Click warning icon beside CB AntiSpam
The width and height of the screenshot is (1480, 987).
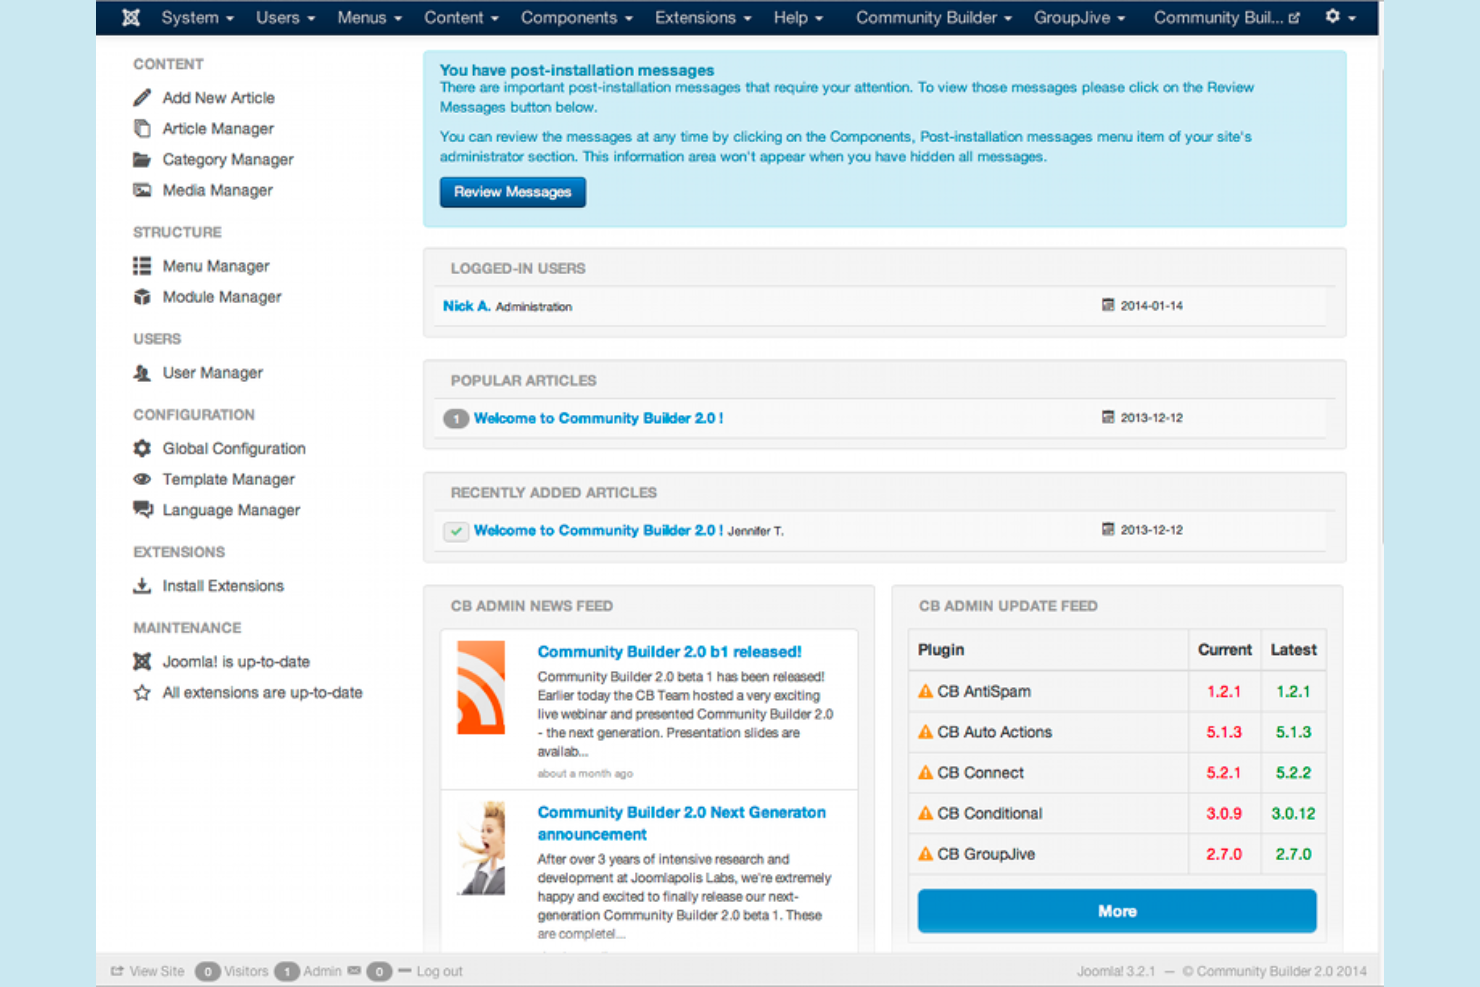click(925, 691)
